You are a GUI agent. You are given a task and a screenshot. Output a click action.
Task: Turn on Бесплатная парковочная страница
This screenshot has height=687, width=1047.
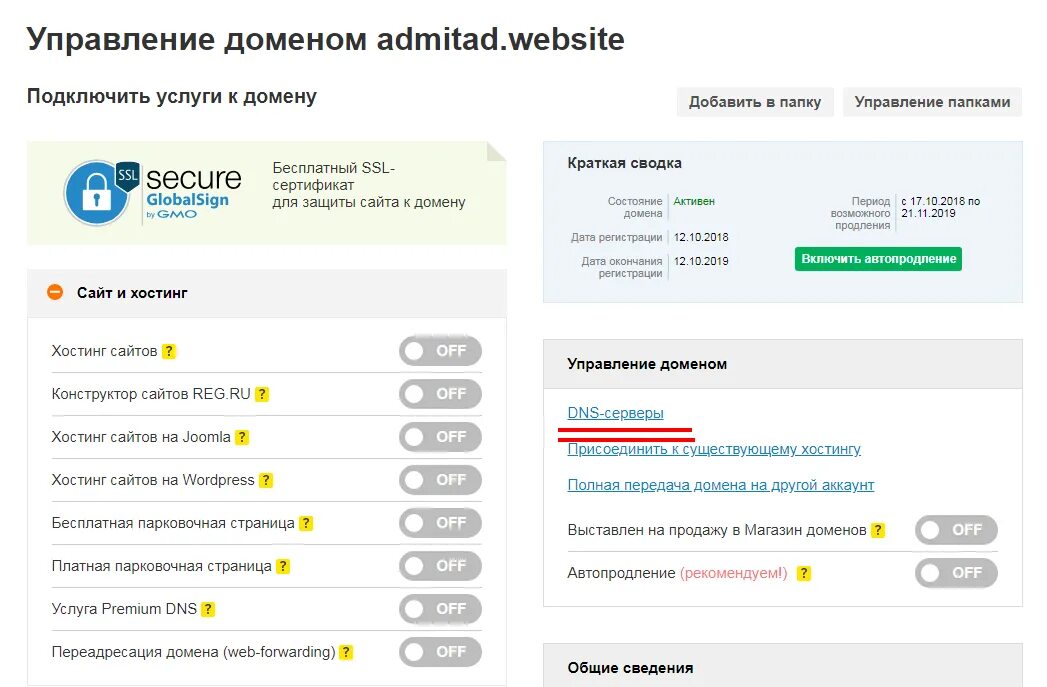coord(440,523)
